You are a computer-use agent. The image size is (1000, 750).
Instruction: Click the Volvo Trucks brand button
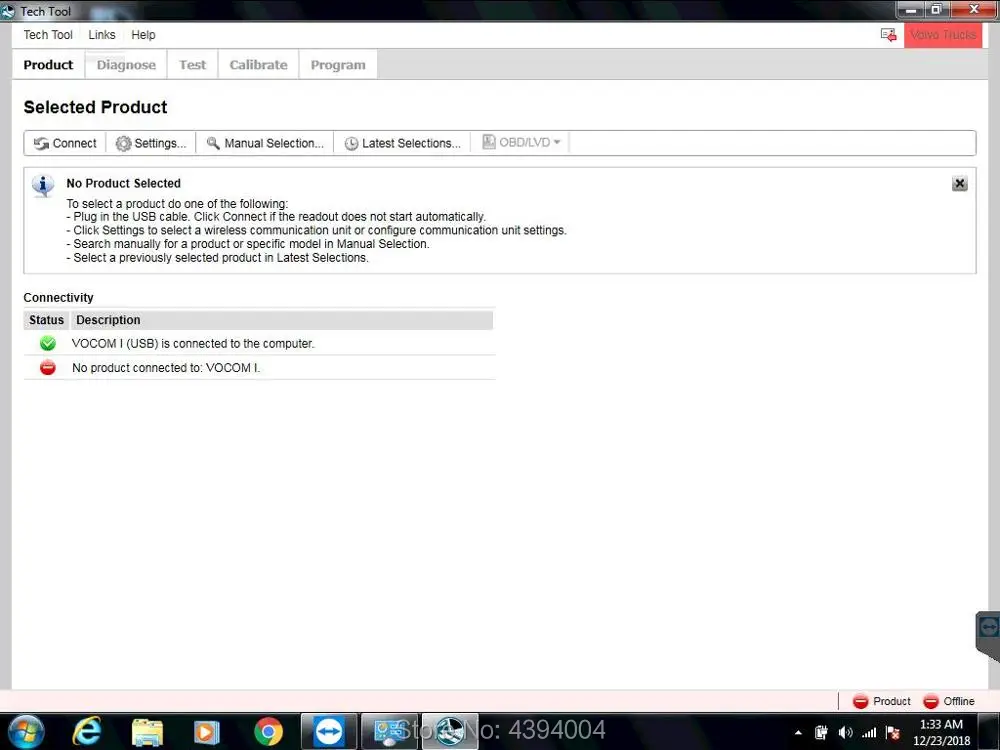[x=943, y=35]
